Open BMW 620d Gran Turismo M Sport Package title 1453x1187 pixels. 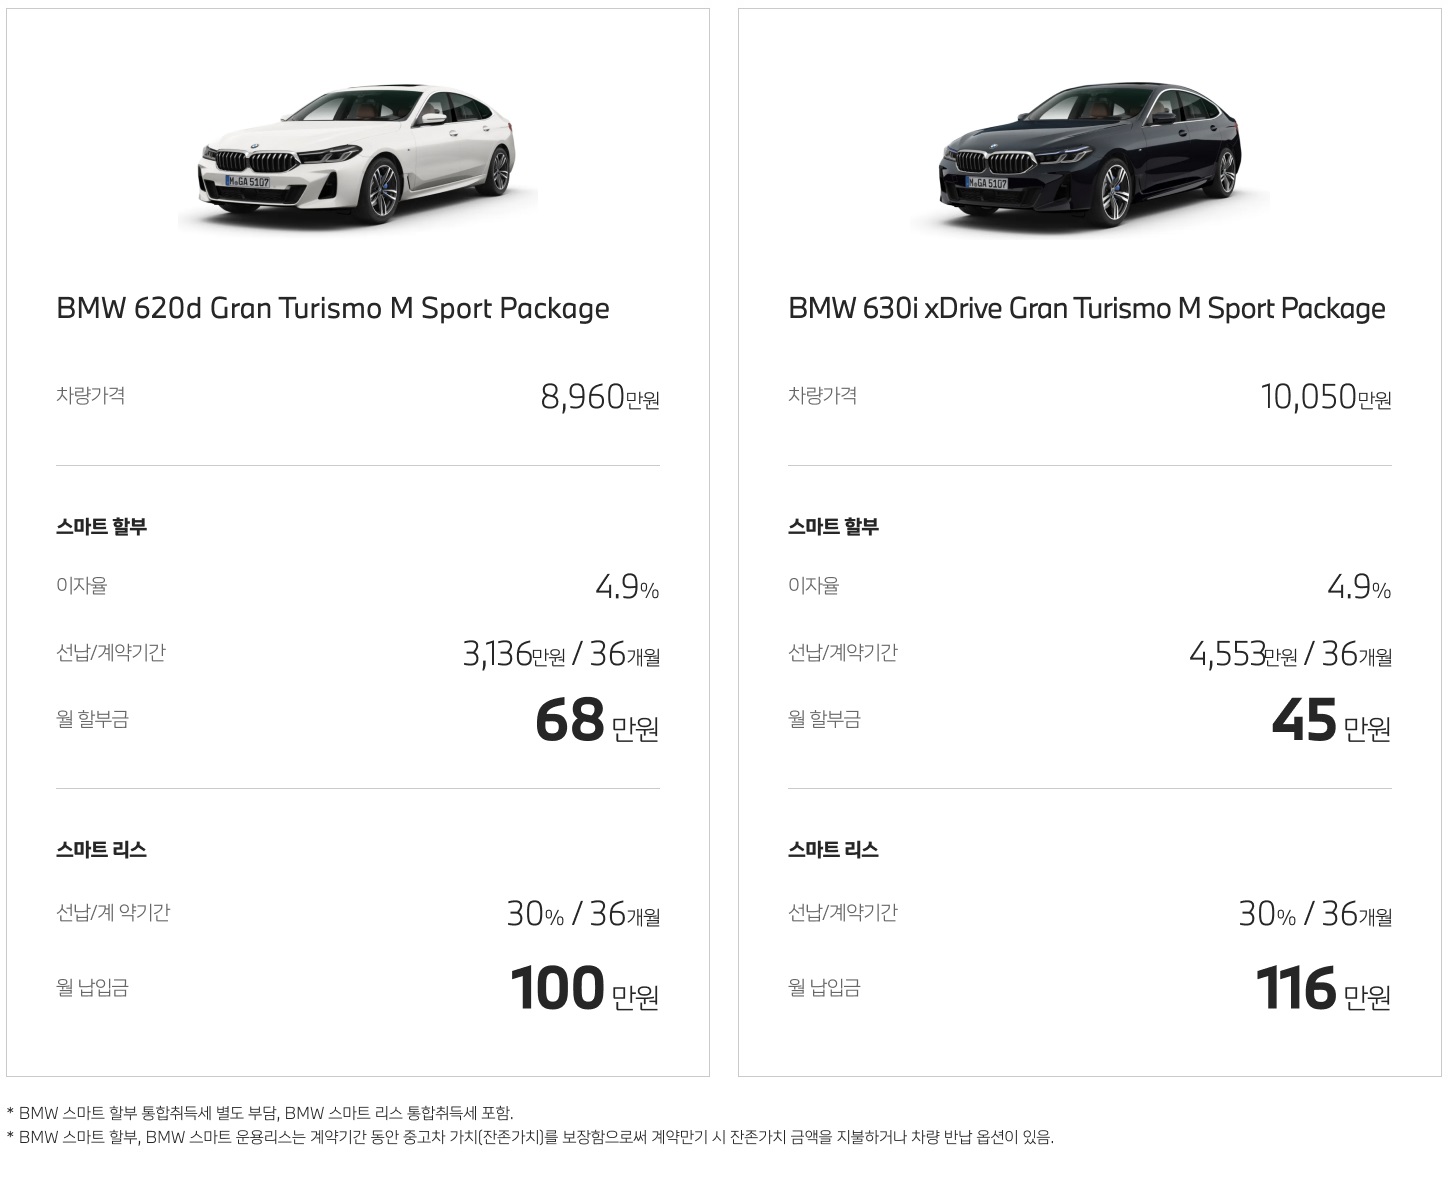333,309
